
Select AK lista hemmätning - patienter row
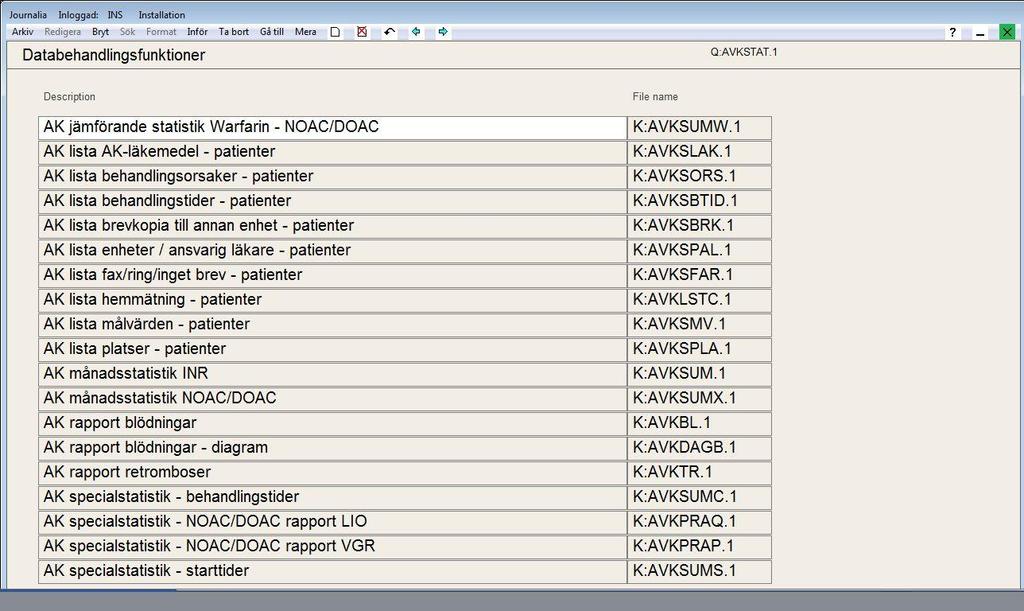coord(332,300)
